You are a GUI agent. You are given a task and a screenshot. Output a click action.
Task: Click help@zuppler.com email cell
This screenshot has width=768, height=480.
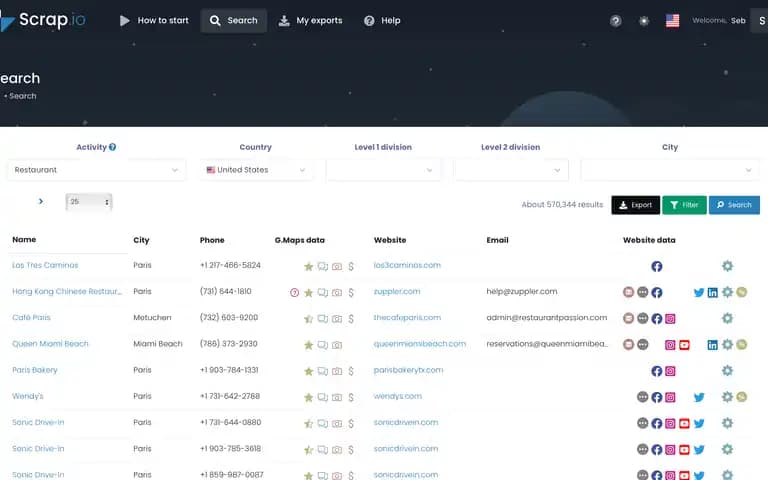522,291
